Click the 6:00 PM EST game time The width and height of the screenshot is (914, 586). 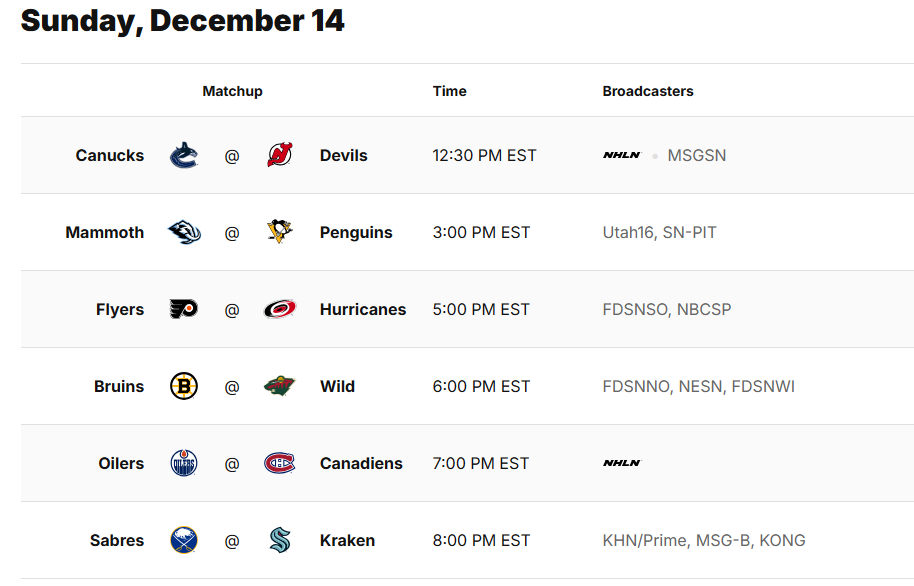tap(481, 386)
